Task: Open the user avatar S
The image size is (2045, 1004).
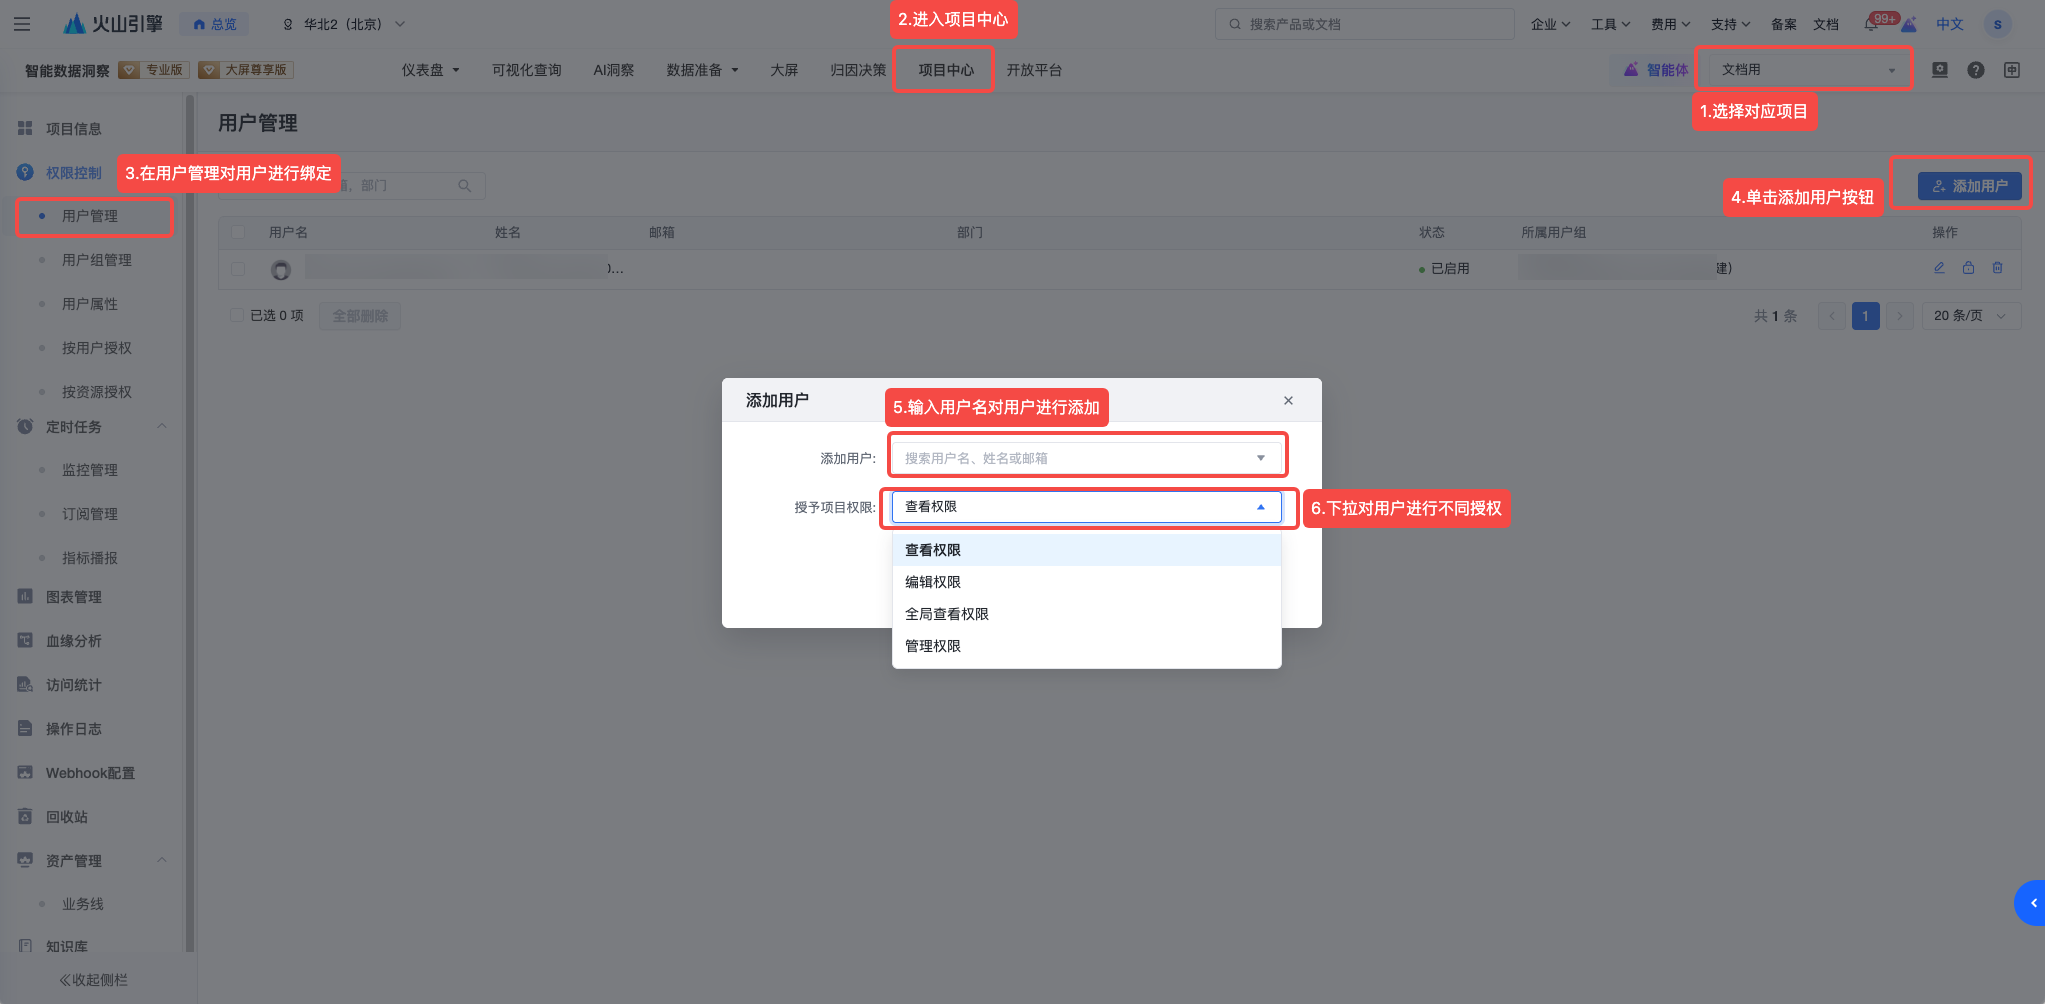Action: (x=1997, y=24)
